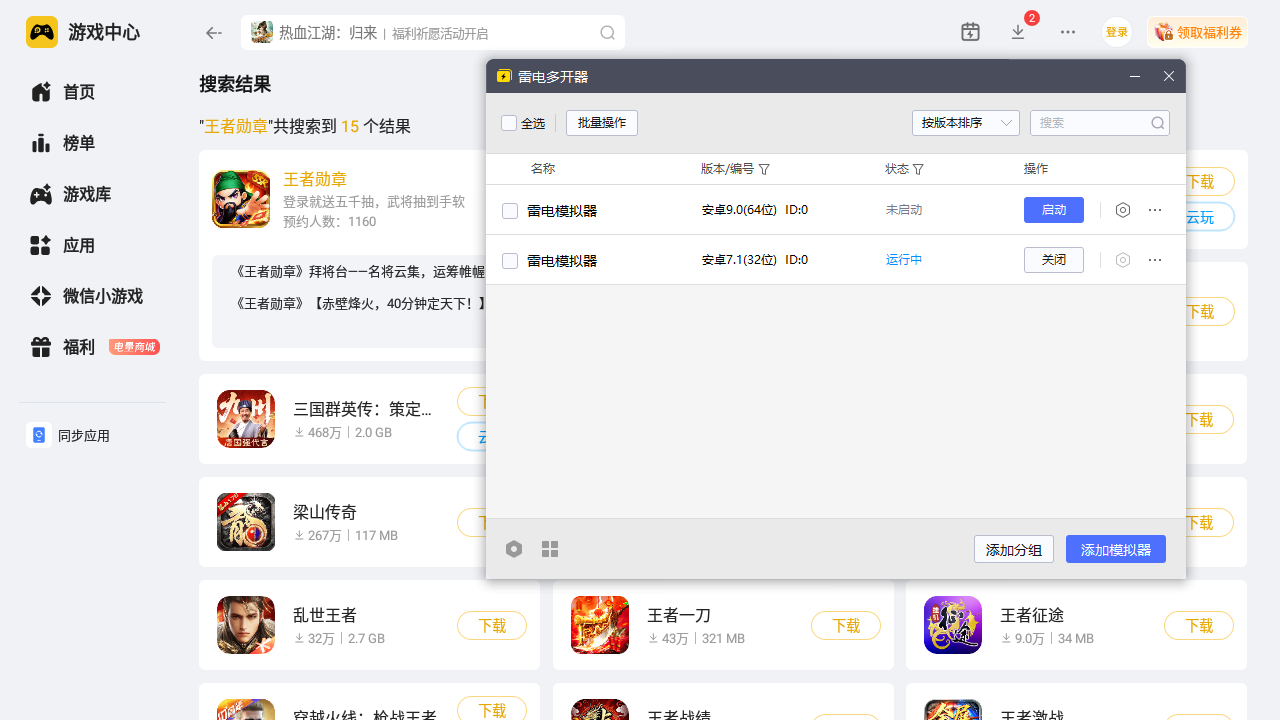Open the WeChat mini games (微信小游戏) section
This screenshot has height=720, width=1280.
[102, 296]
